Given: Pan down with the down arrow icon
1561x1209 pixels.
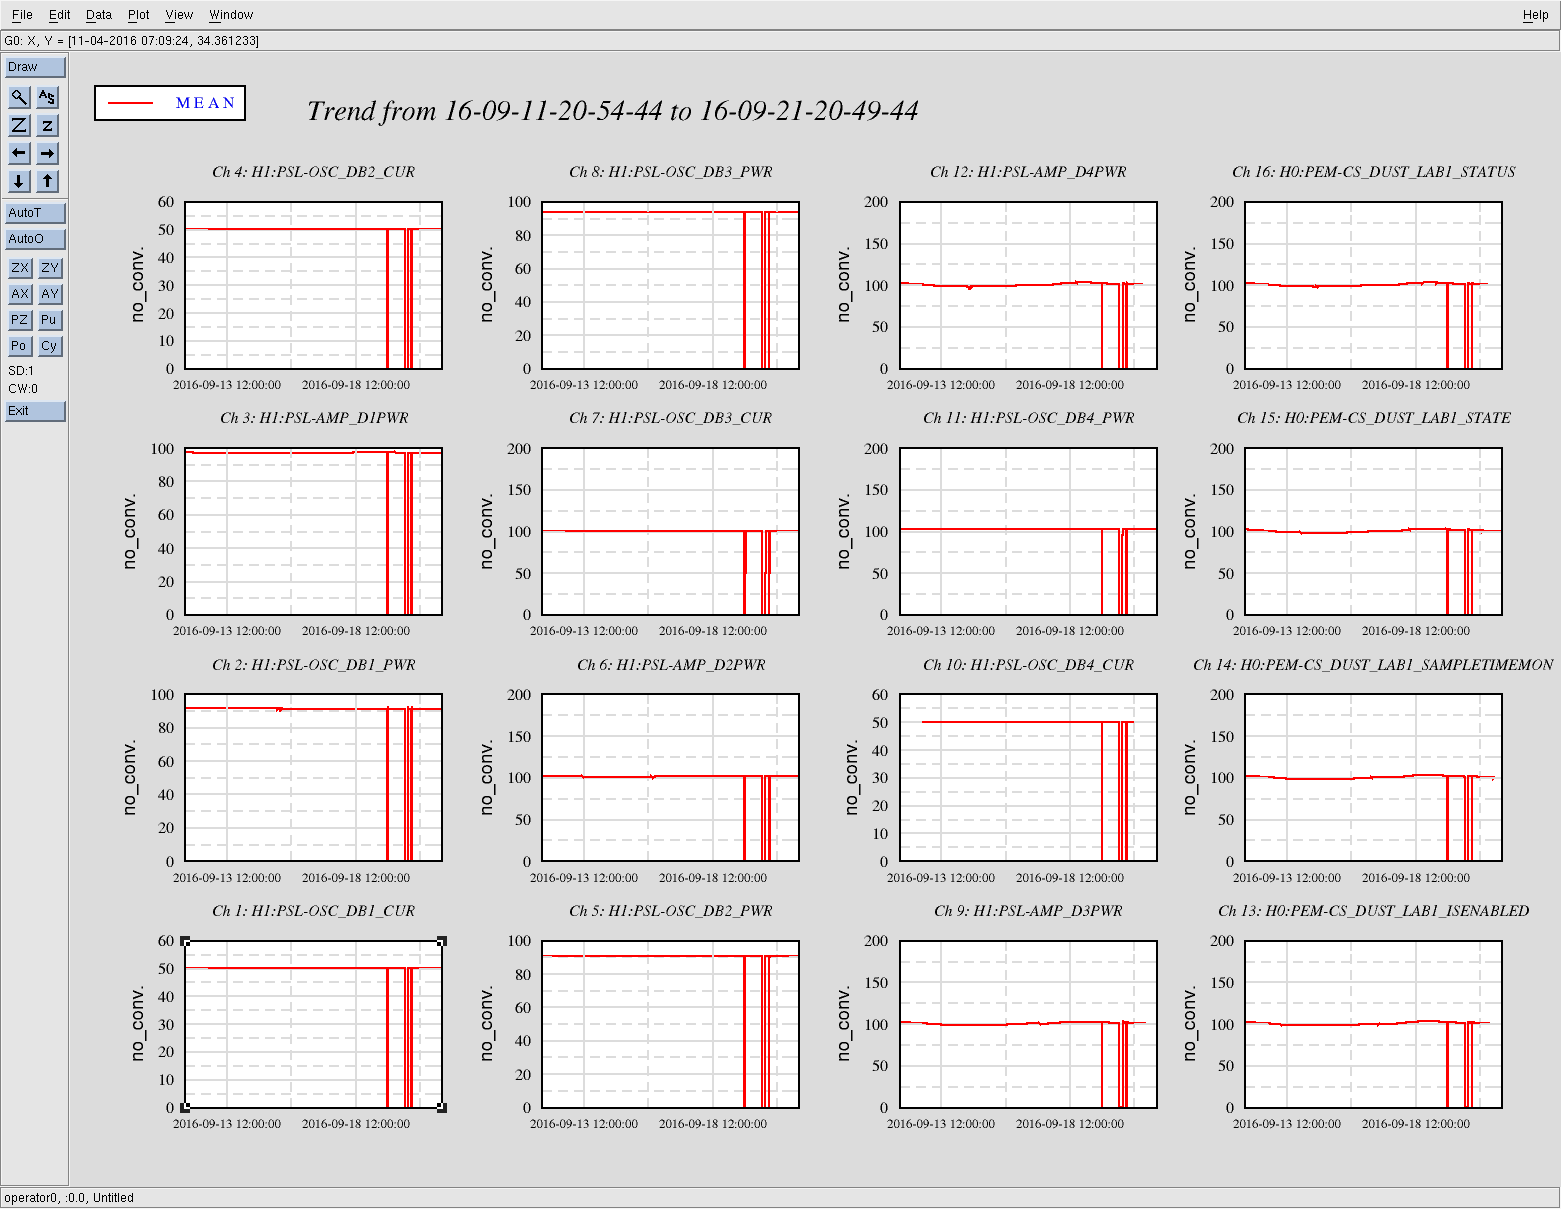Looking at the screenshot, I should pyautogui.click(x=19, y=181).
